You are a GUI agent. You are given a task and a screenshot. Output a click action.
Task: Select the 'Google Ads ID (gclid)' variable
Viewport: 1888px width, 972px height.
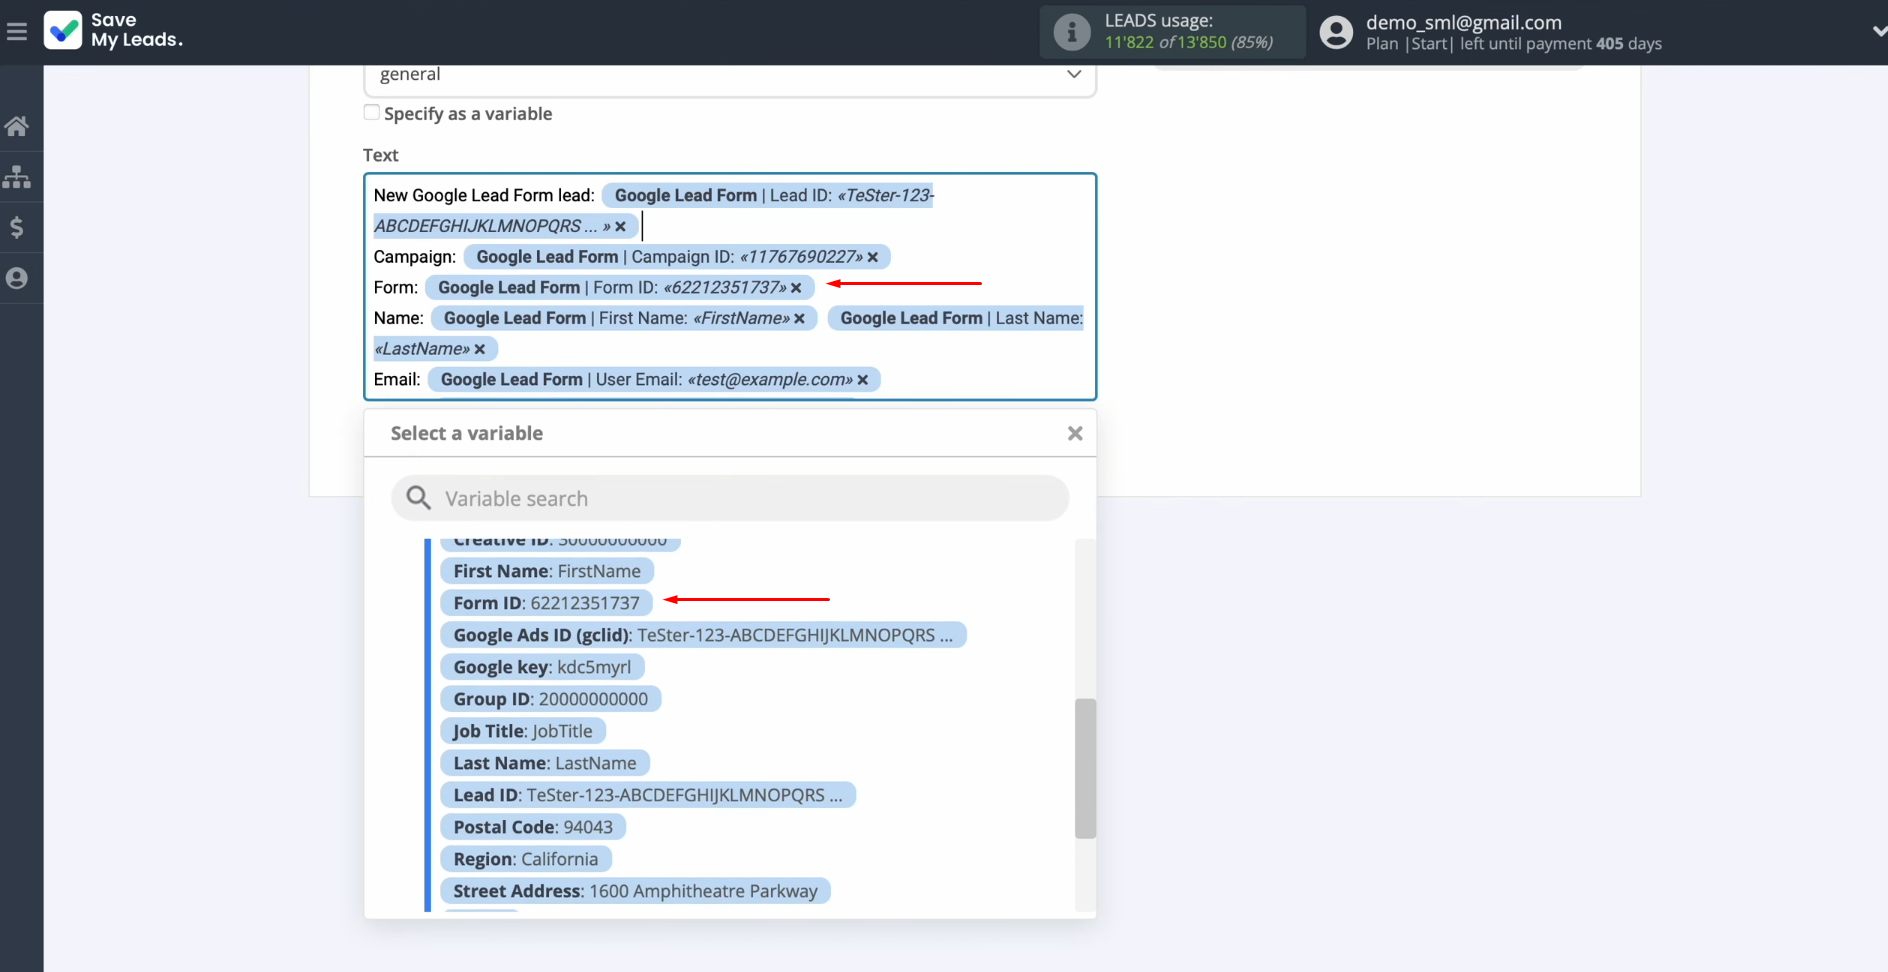click(x=703, y=635)
